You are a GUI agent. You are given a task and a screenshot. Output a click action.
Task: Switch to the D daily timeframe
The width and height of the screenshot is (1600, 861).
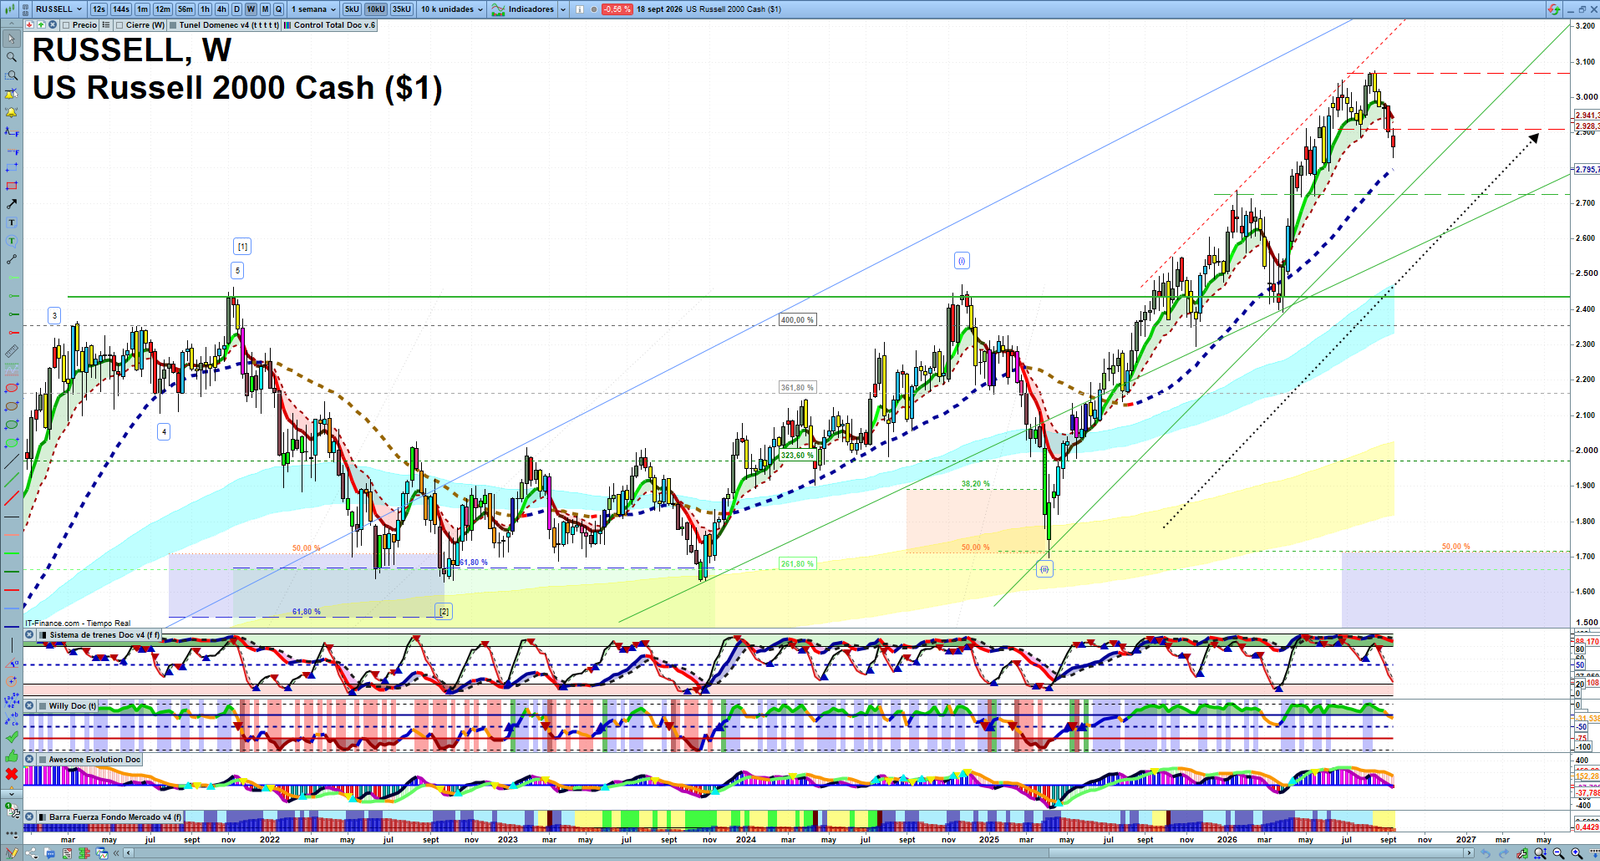coord(237,9)
